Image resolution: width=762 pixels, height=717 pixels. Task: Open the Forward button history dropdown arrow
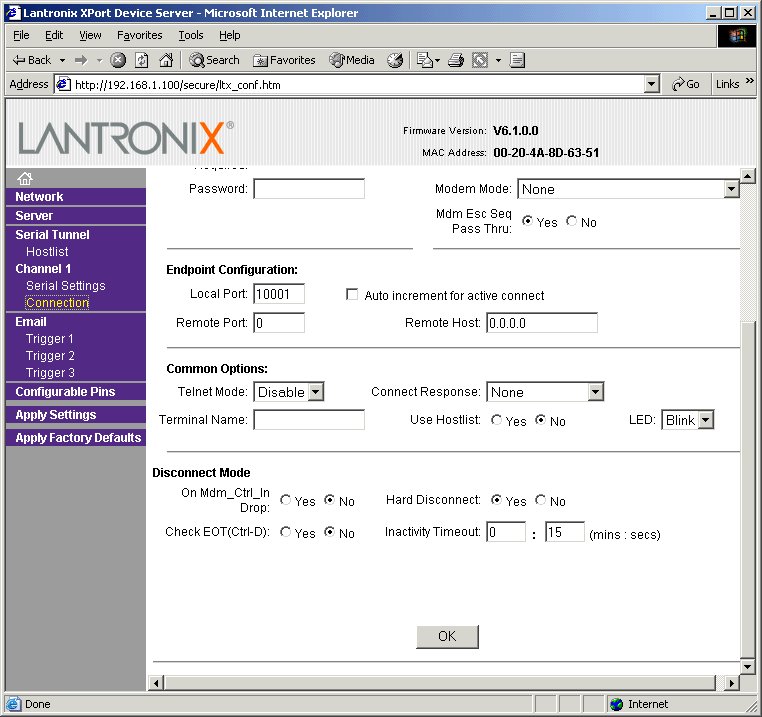pos(100,61)
